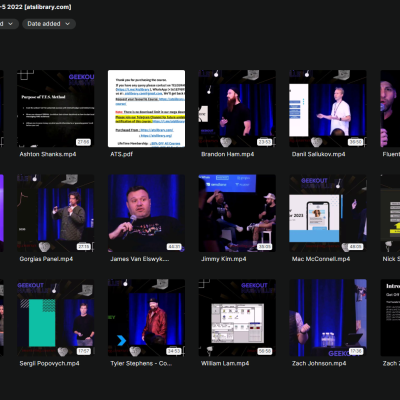The image size is (400, 400).
Task: Select the Mac McConnell.mp4 file name
Action: 321,259
